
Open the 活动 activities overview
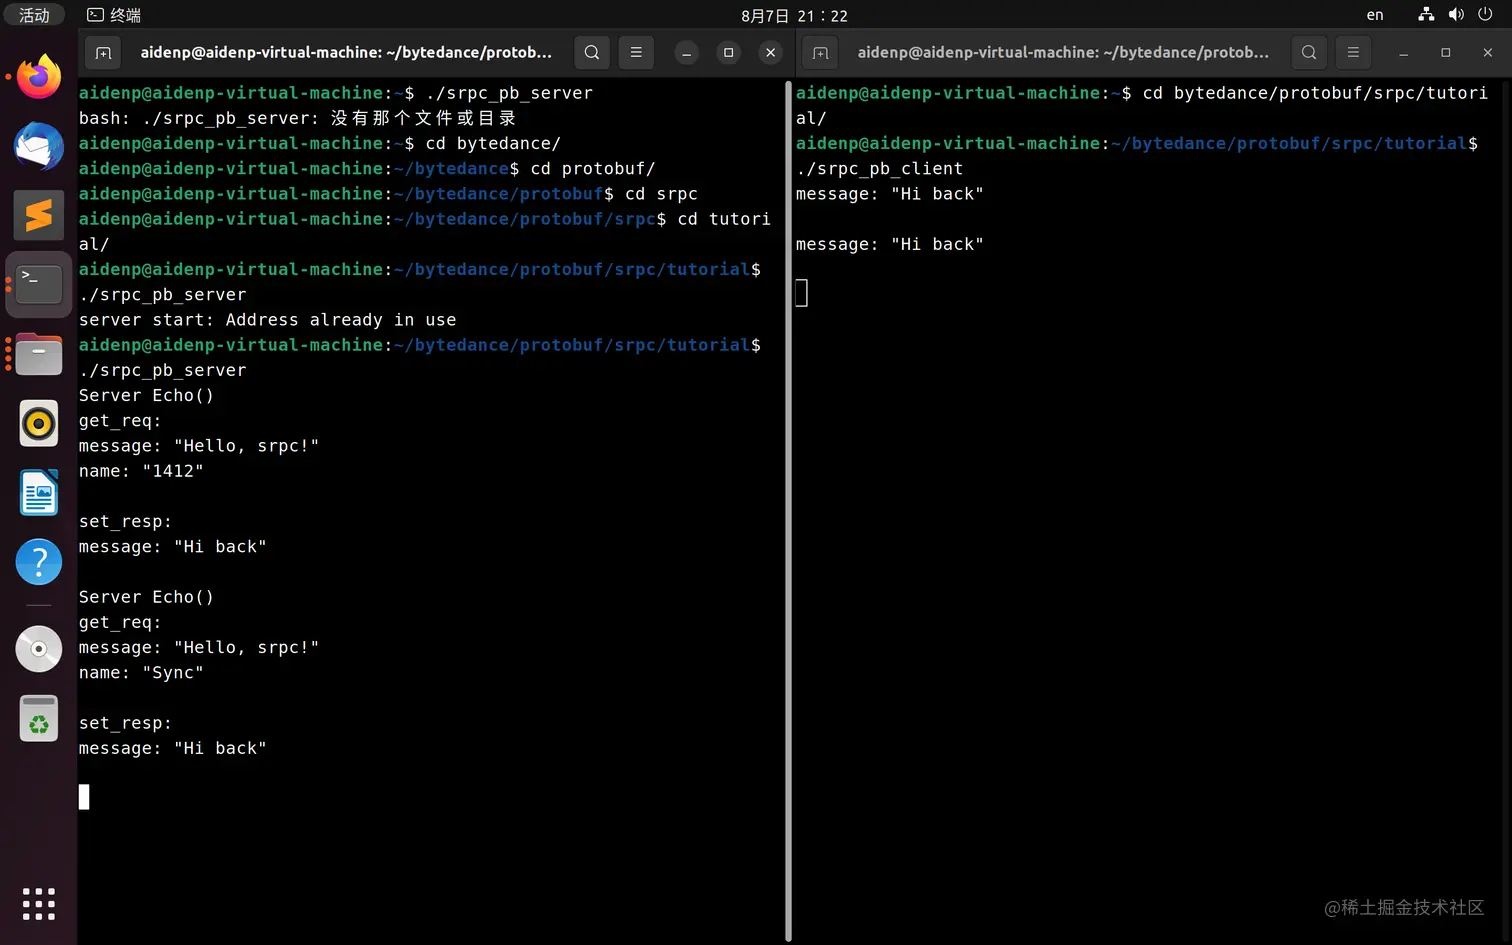tap(34, 15)
